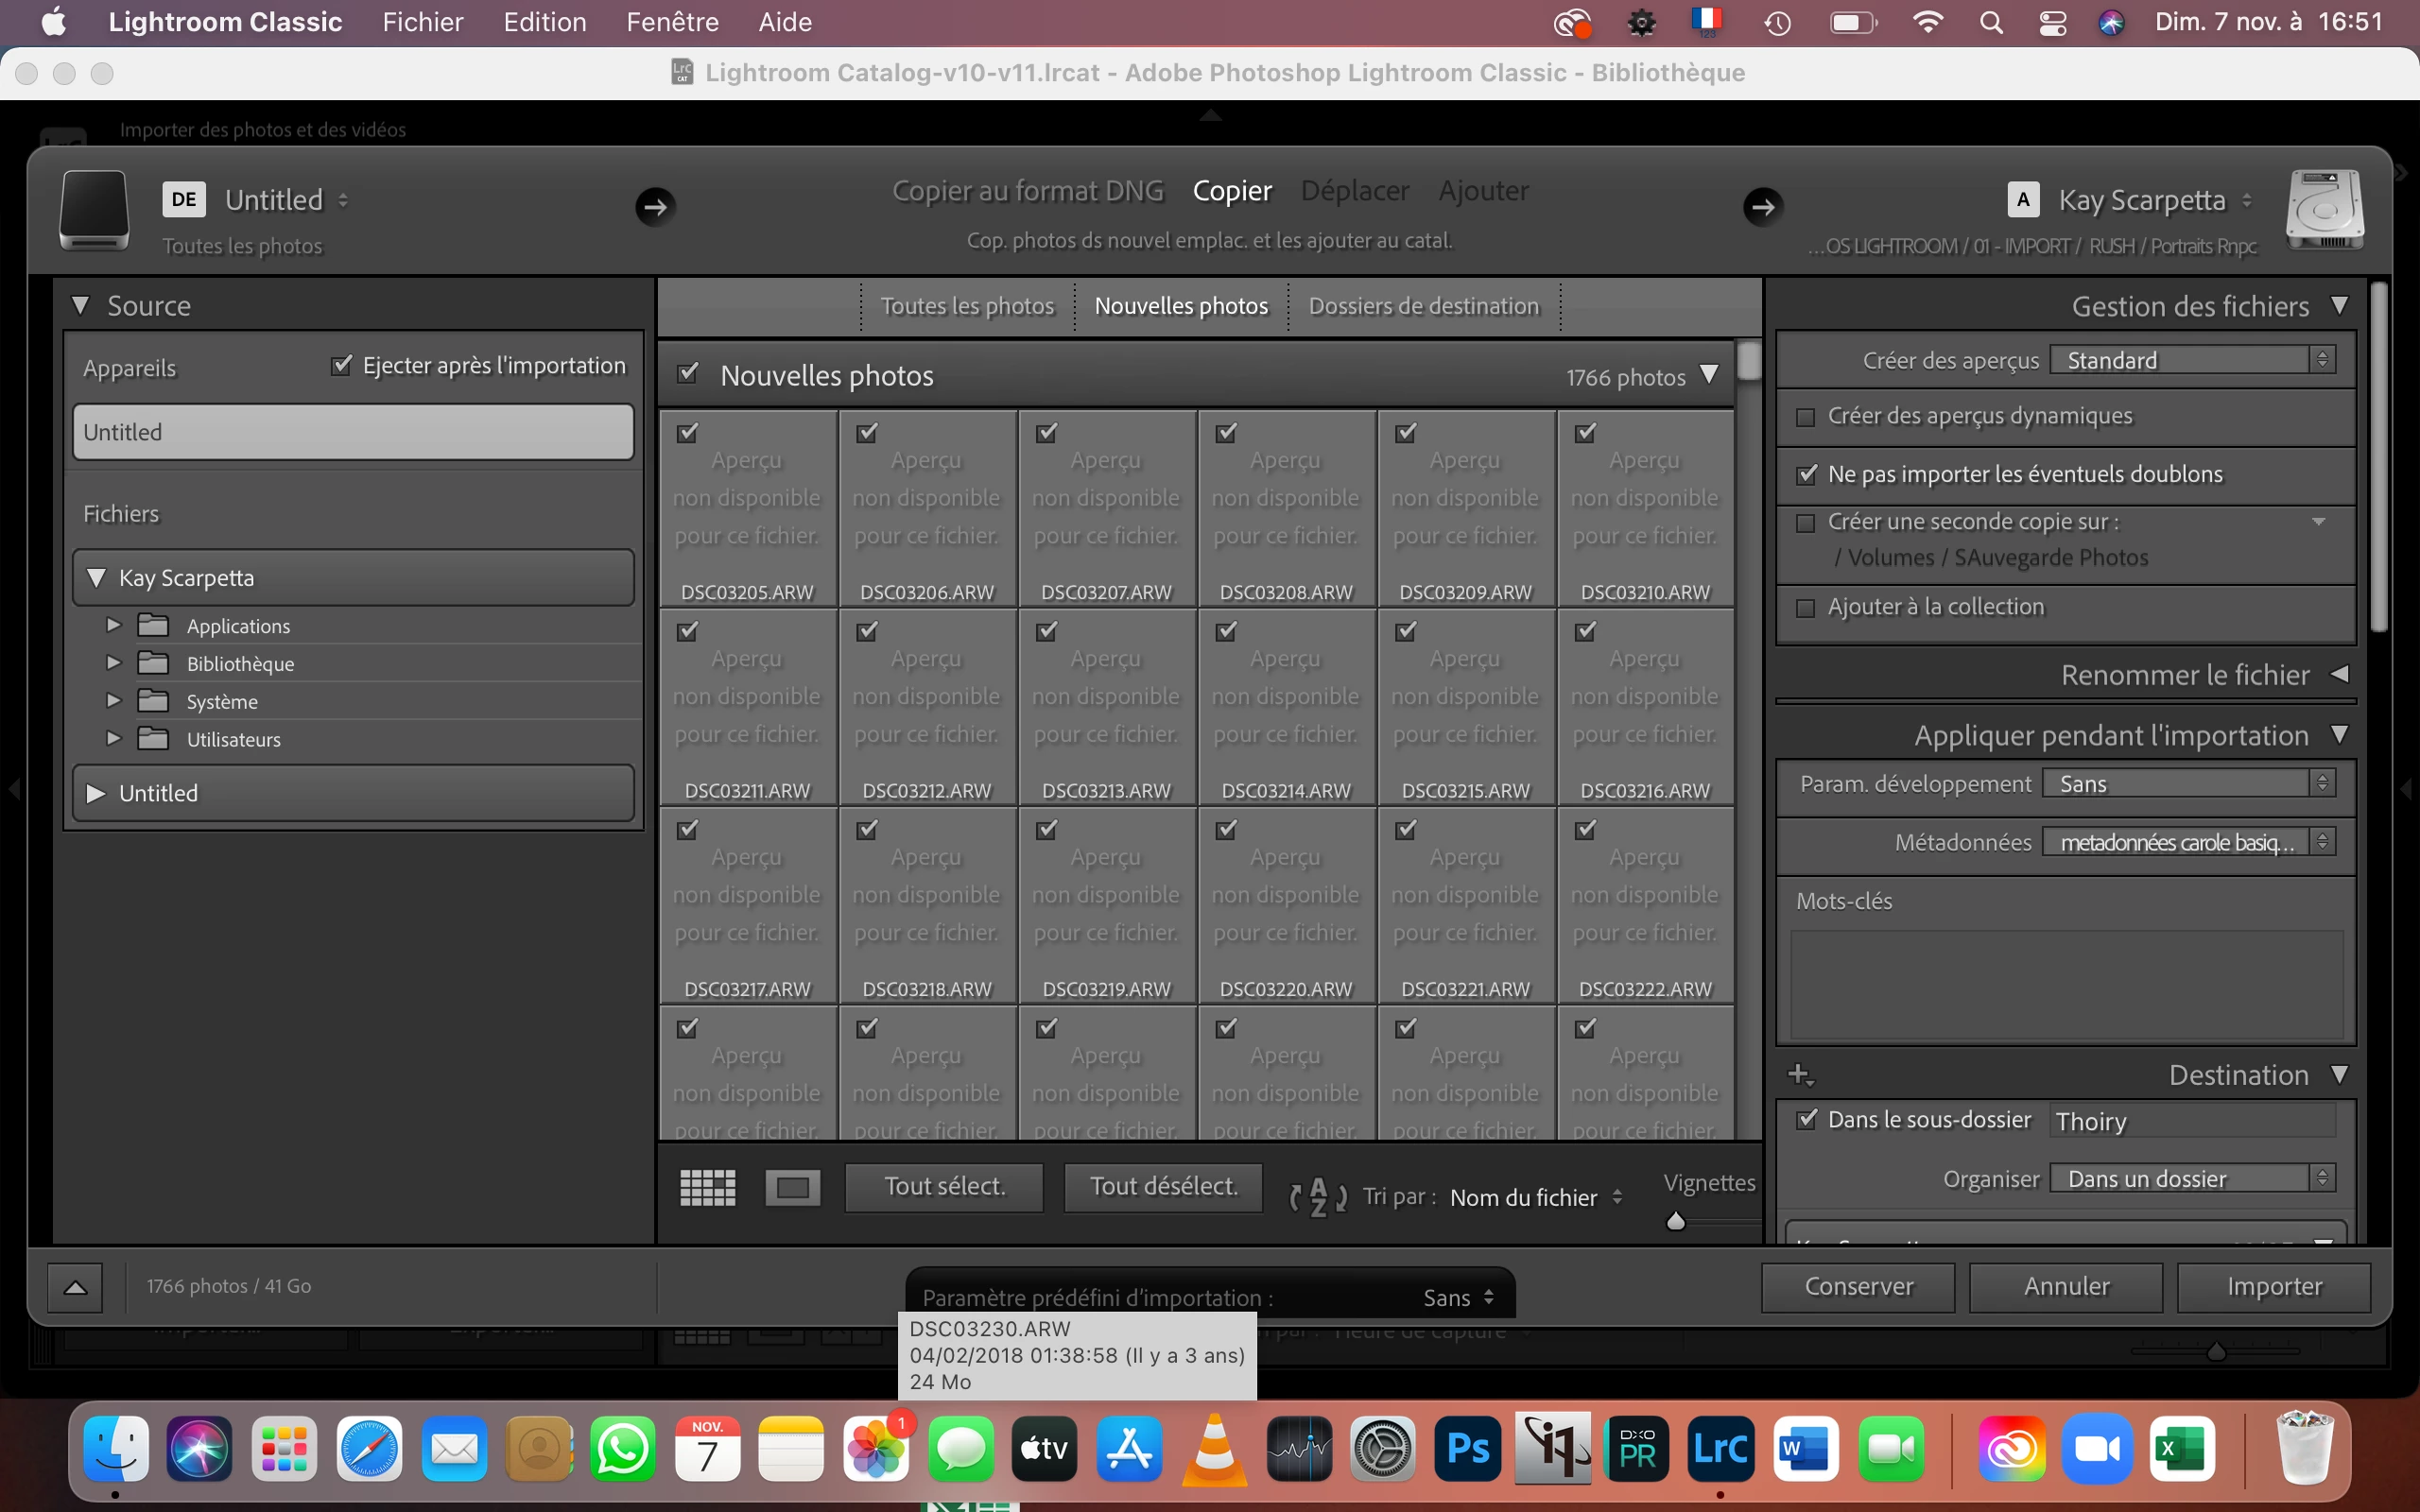This screenshot has height=1512, width=2420.
Task: Check Ajouter à la collection
Action: (x=1806, y=608)
